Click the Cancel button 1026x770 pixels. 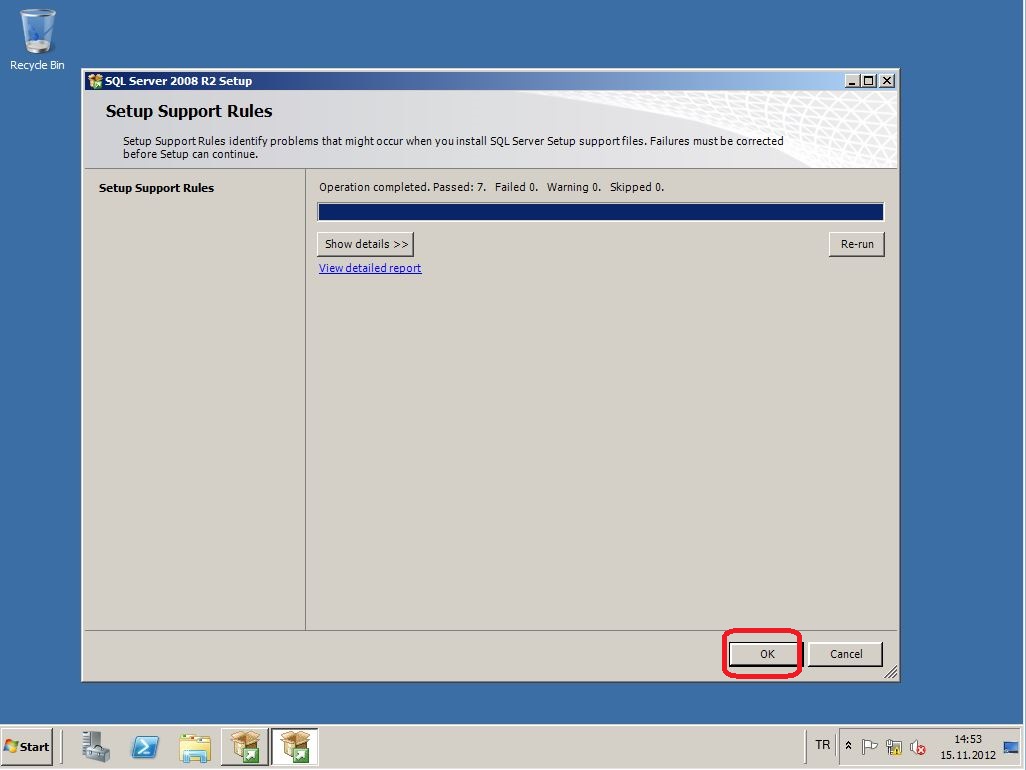click(845, 654)
